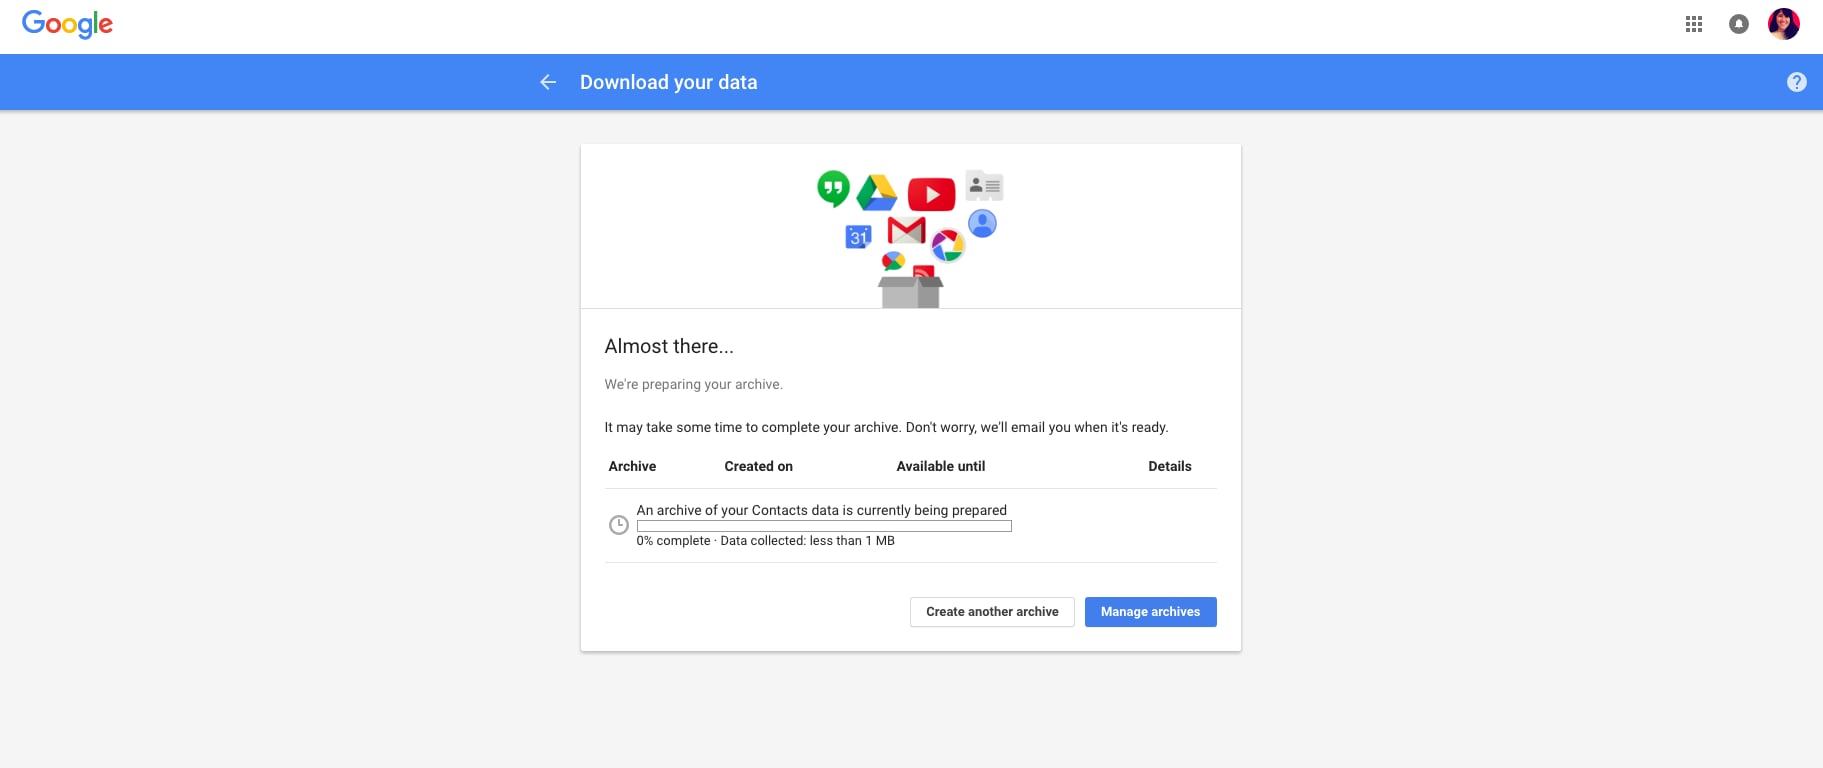Click the contact card icon

(x=984, y=186)
